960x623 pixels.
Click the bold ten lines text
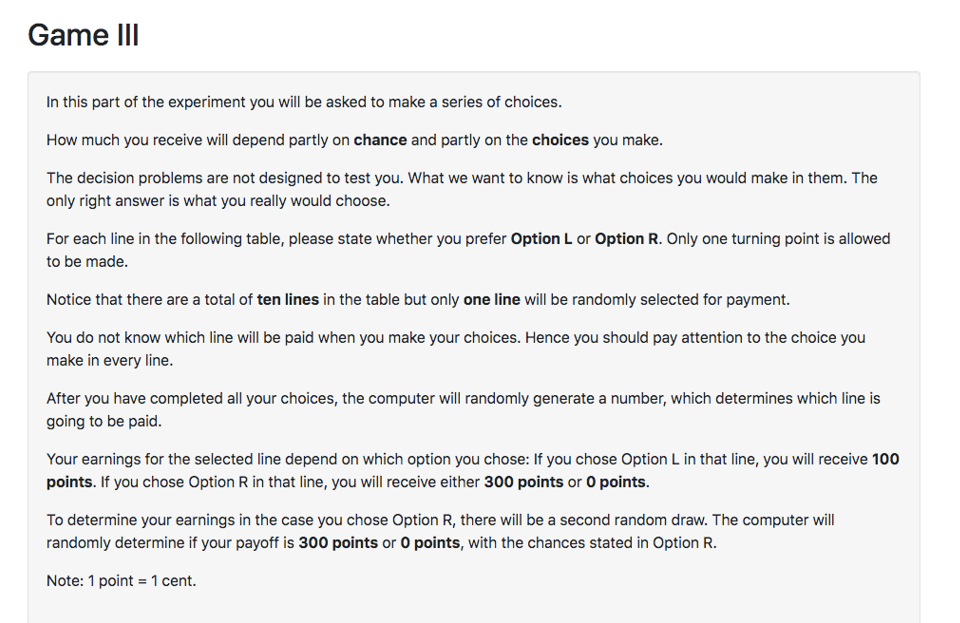tap(288, 299)
